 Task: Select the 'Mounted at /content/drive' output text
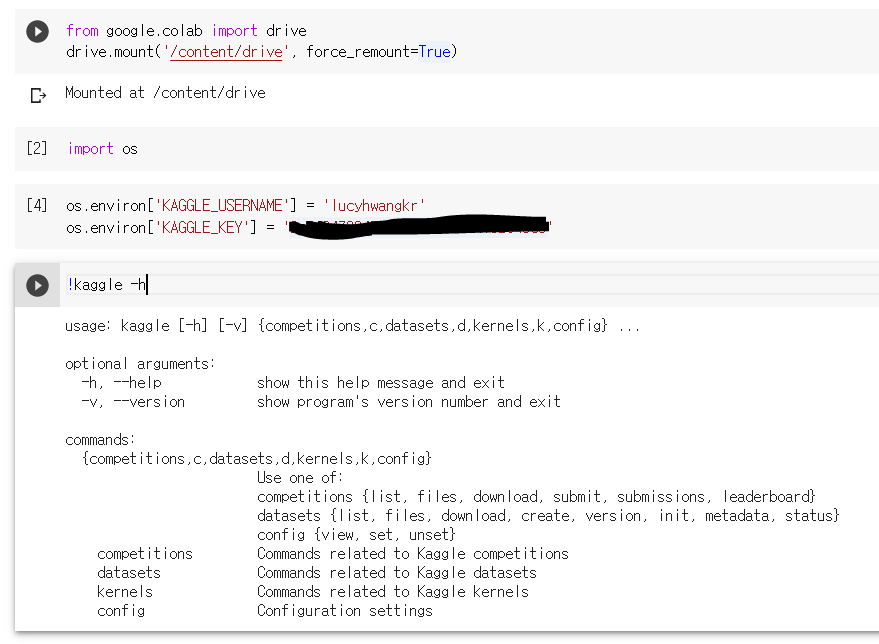tap(165, 92)
